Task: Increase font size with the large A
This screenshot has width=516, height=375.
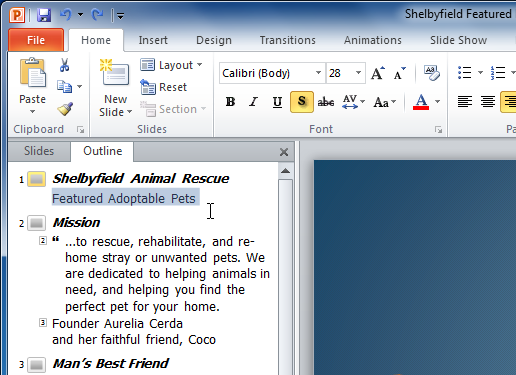Action: [x=378, y=73]
